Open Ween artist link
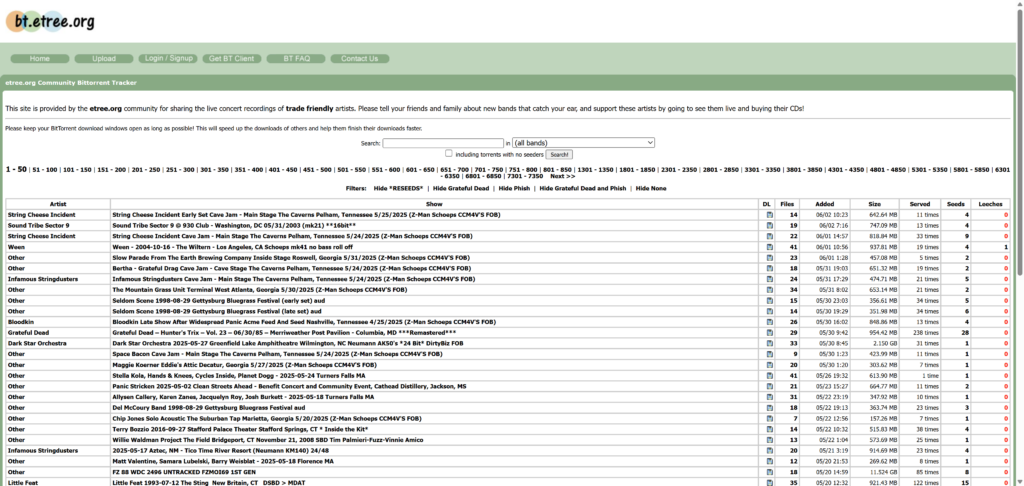 (x=16, y=247)
